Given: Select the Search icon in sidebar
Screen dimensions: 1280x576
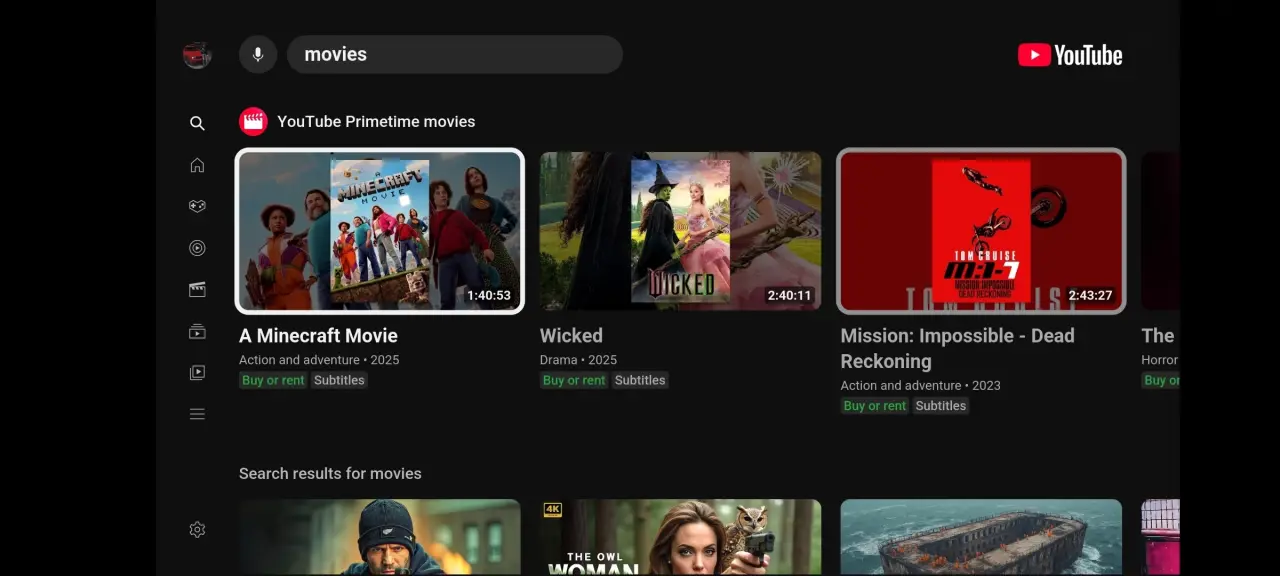Looking at the screenshot, I should click(x=197, y=123).
